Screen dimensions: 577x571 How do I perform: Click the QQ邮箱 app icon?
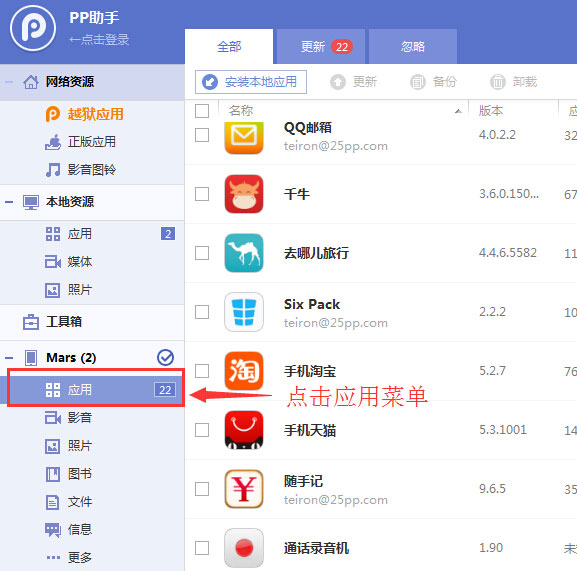coord(244,137)
